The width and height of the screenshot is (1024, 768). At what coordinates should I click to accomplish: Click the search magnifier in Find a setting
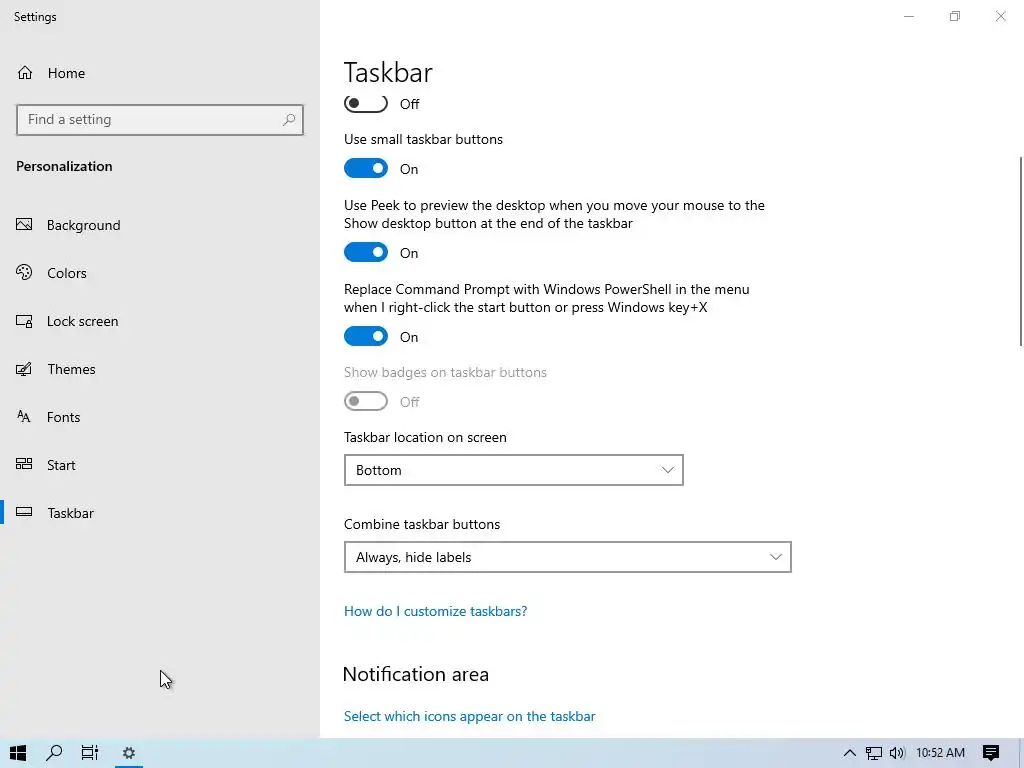click(x=289, y=120)
